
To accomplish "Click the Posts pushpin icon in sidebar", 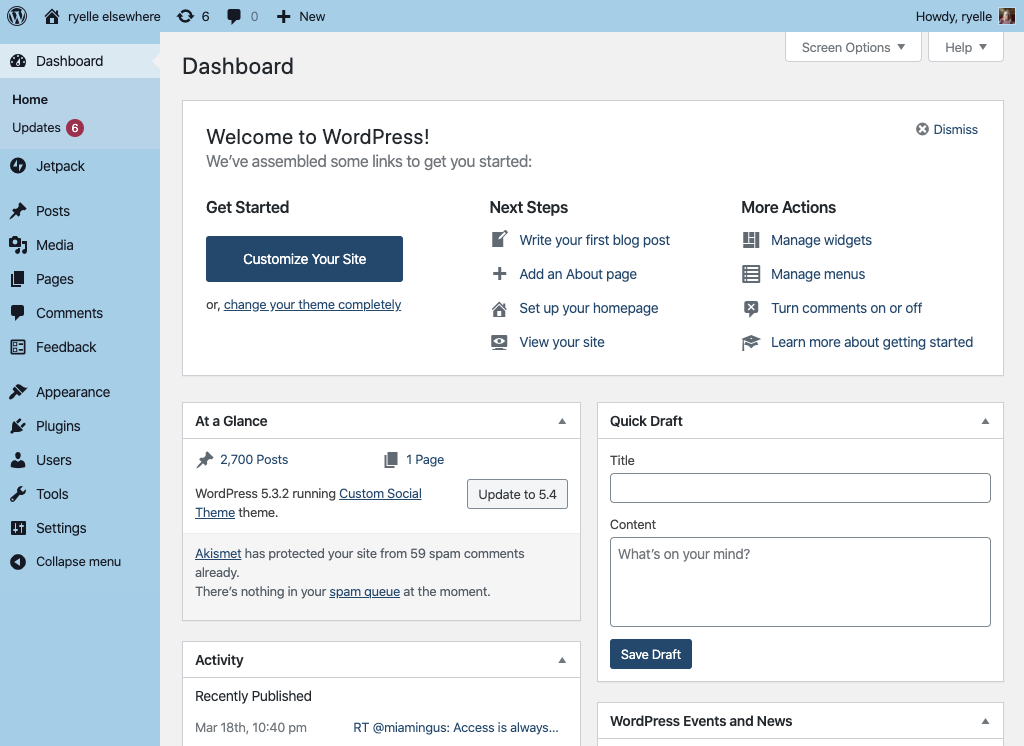I will point(18,211).
